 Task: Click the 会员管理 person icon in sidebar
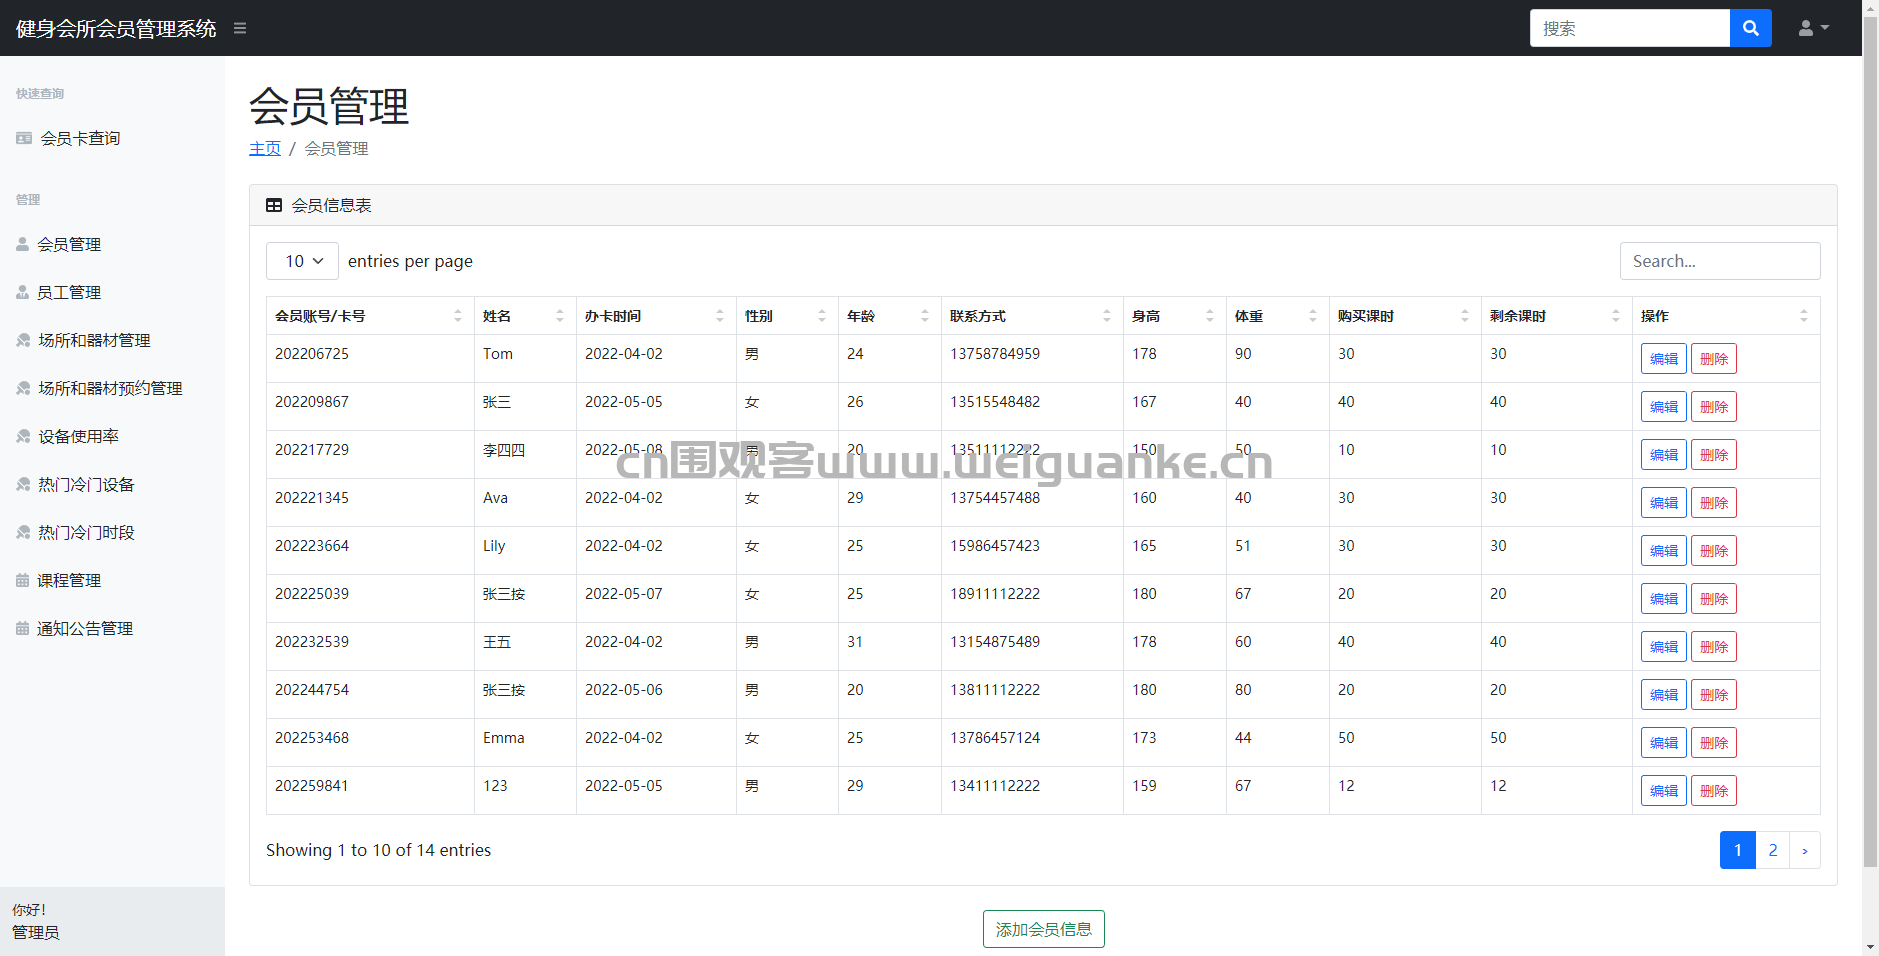click(x=23, y=244)
